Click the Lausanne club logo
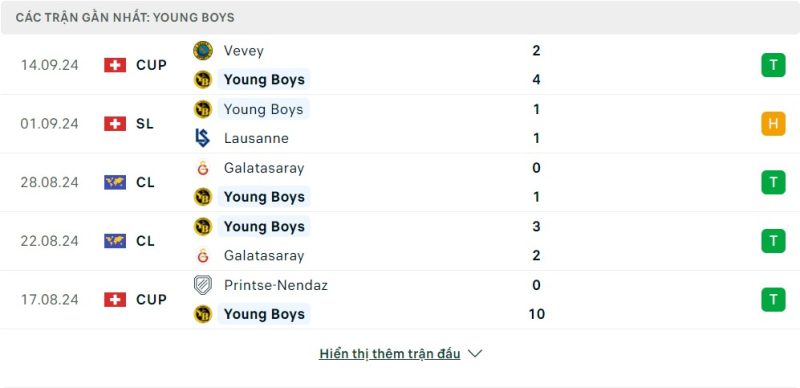 (203, 138)
